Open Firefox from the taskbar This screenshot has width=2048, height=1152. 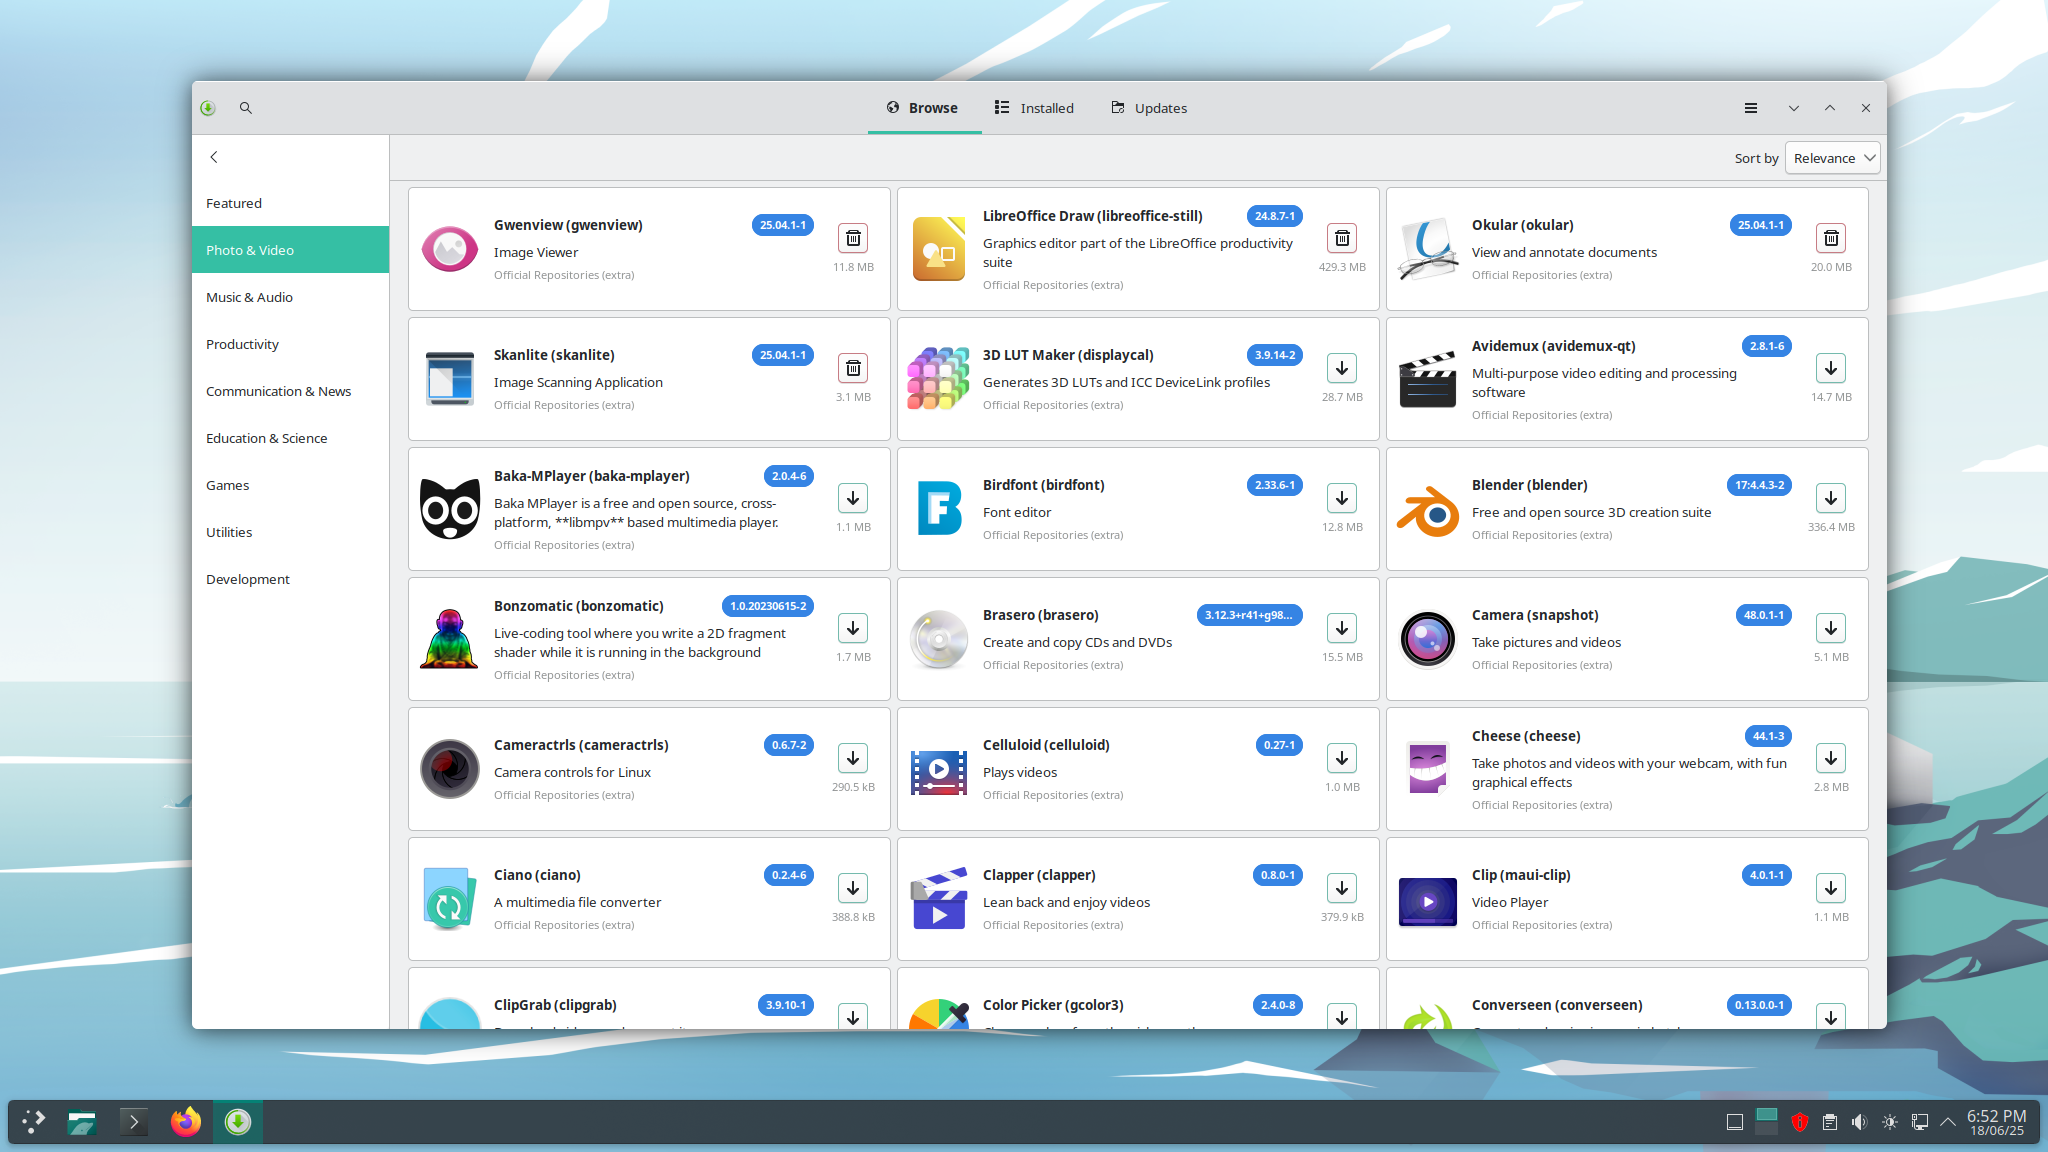pos(186,1122)
